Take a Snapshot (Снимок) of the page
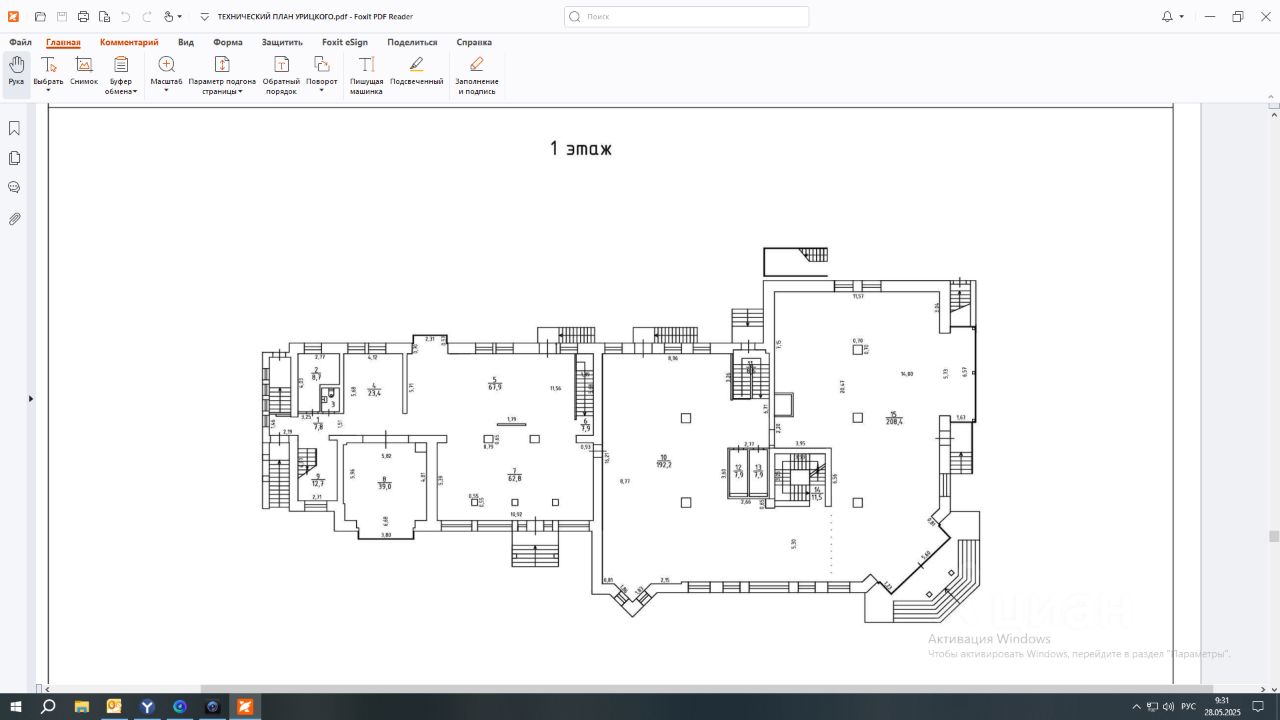 (x=84, y=72)
